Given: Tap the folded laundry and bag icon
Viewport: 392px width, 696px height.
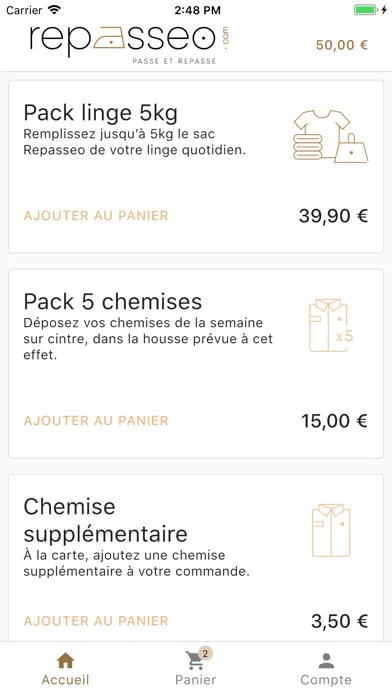Looking at the screenshot, I should point(331,136).
